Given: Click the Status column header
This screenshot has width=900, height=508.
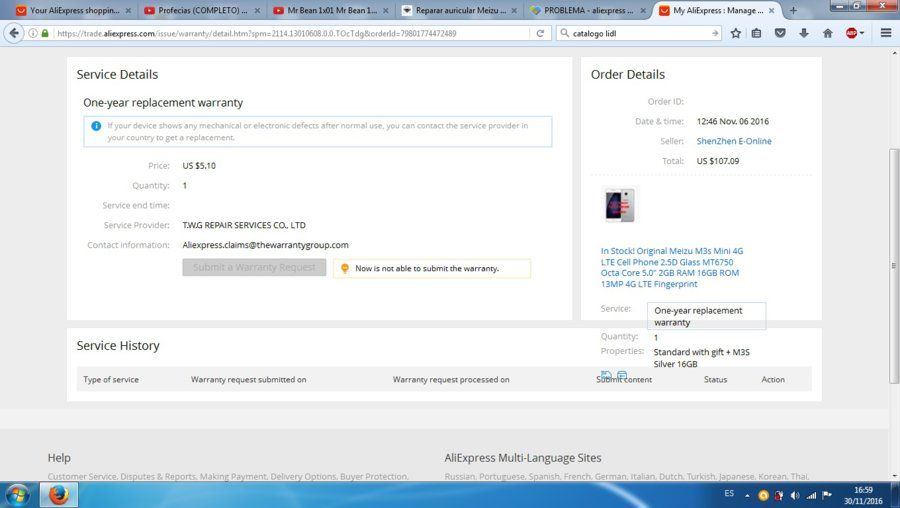Looking at the screenshot, I should point(715,379).
